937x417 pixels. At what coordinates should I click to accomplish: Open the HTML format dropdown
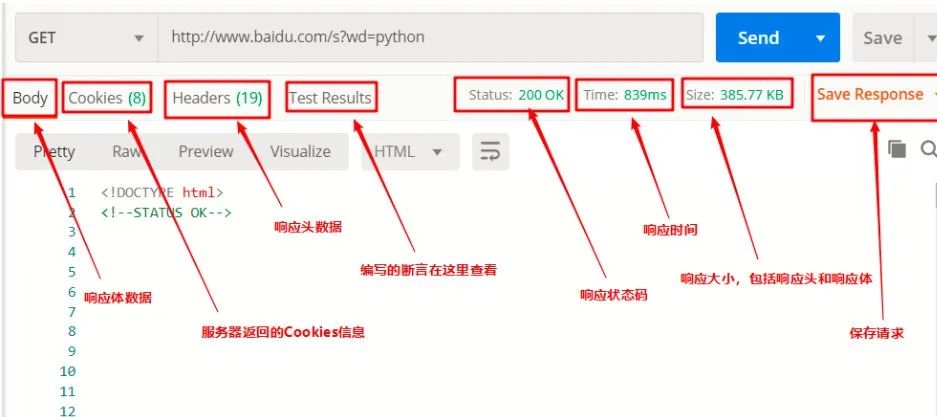pyautogui.click(x=410, y=152)
